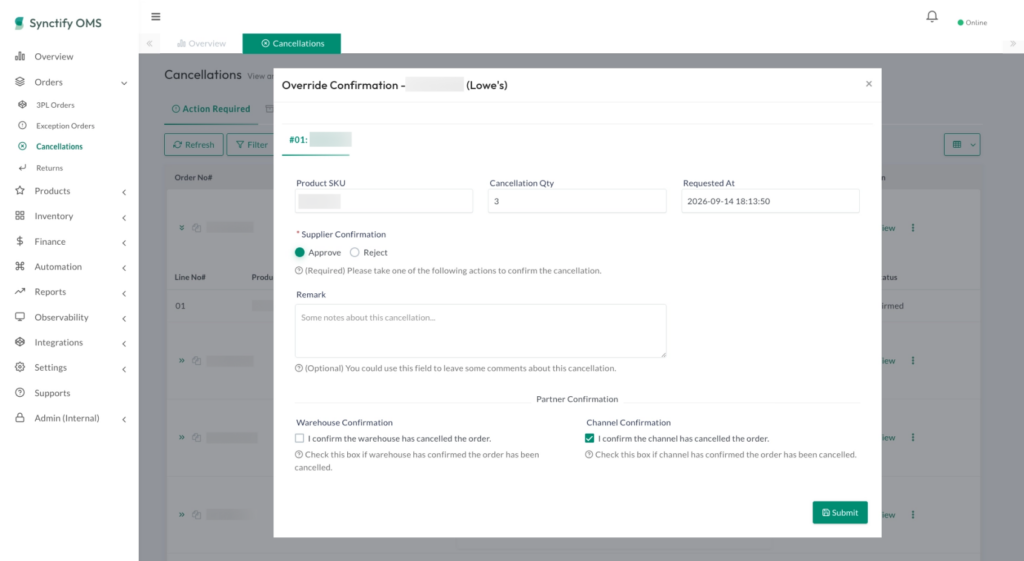Viewport: 1024px width, 561px height.
Task: Expand the Reports sidebar section
Action: pyautogui.click(x=124, y=293)
